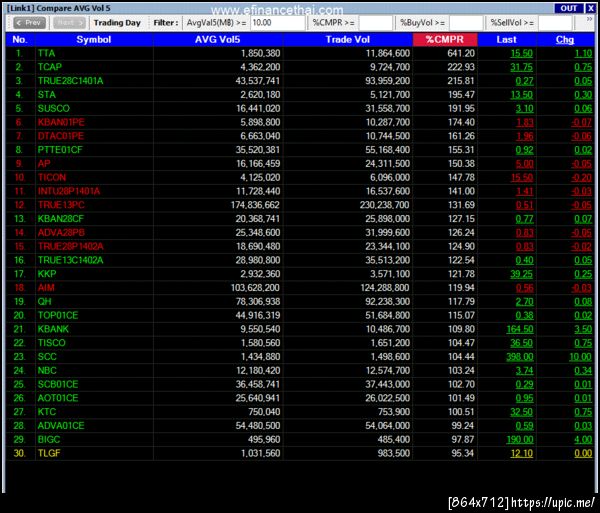The height and width of the screenshot is (513, 600).
Task: Select the AP symbol
Action: point(44,163)
